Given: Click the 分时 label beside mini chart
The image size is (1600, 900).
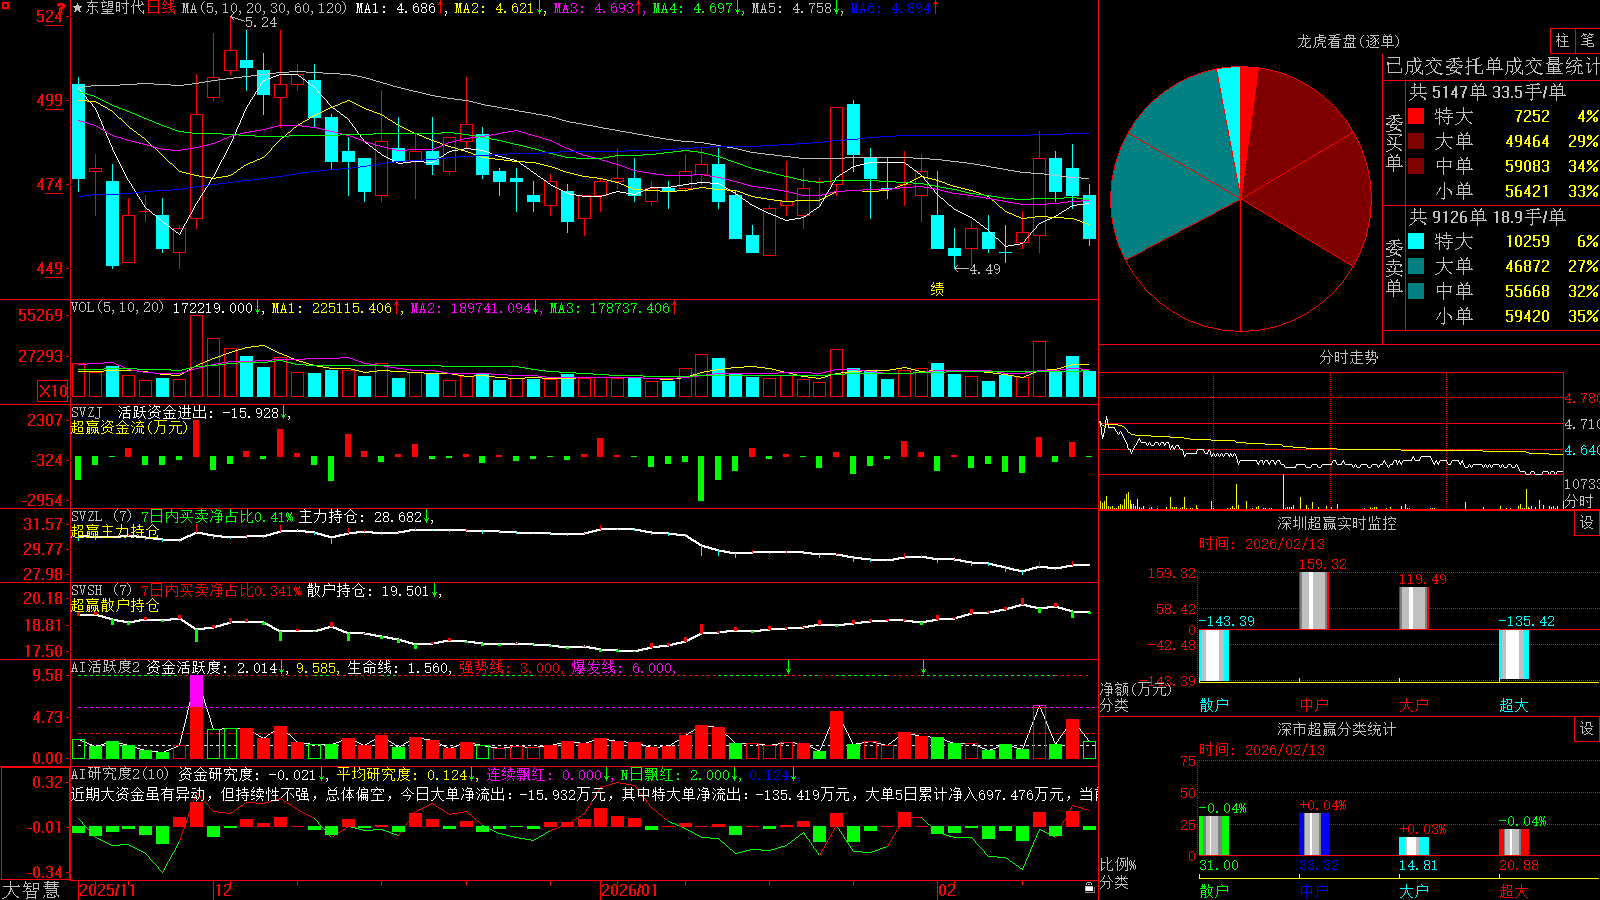Looking at the screenshot, I should (1579, 501).
